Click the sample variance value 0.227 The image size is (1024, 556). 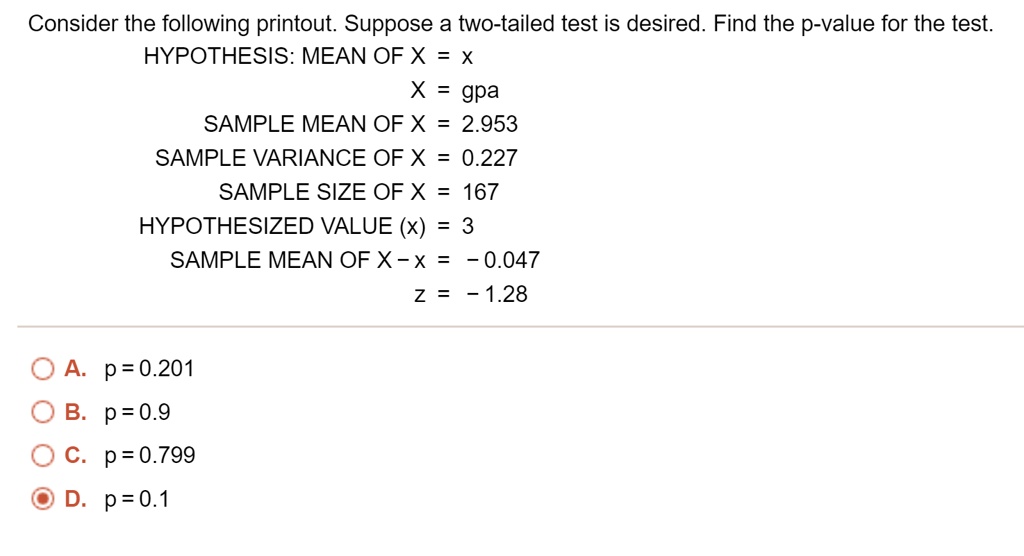[490, 158]
